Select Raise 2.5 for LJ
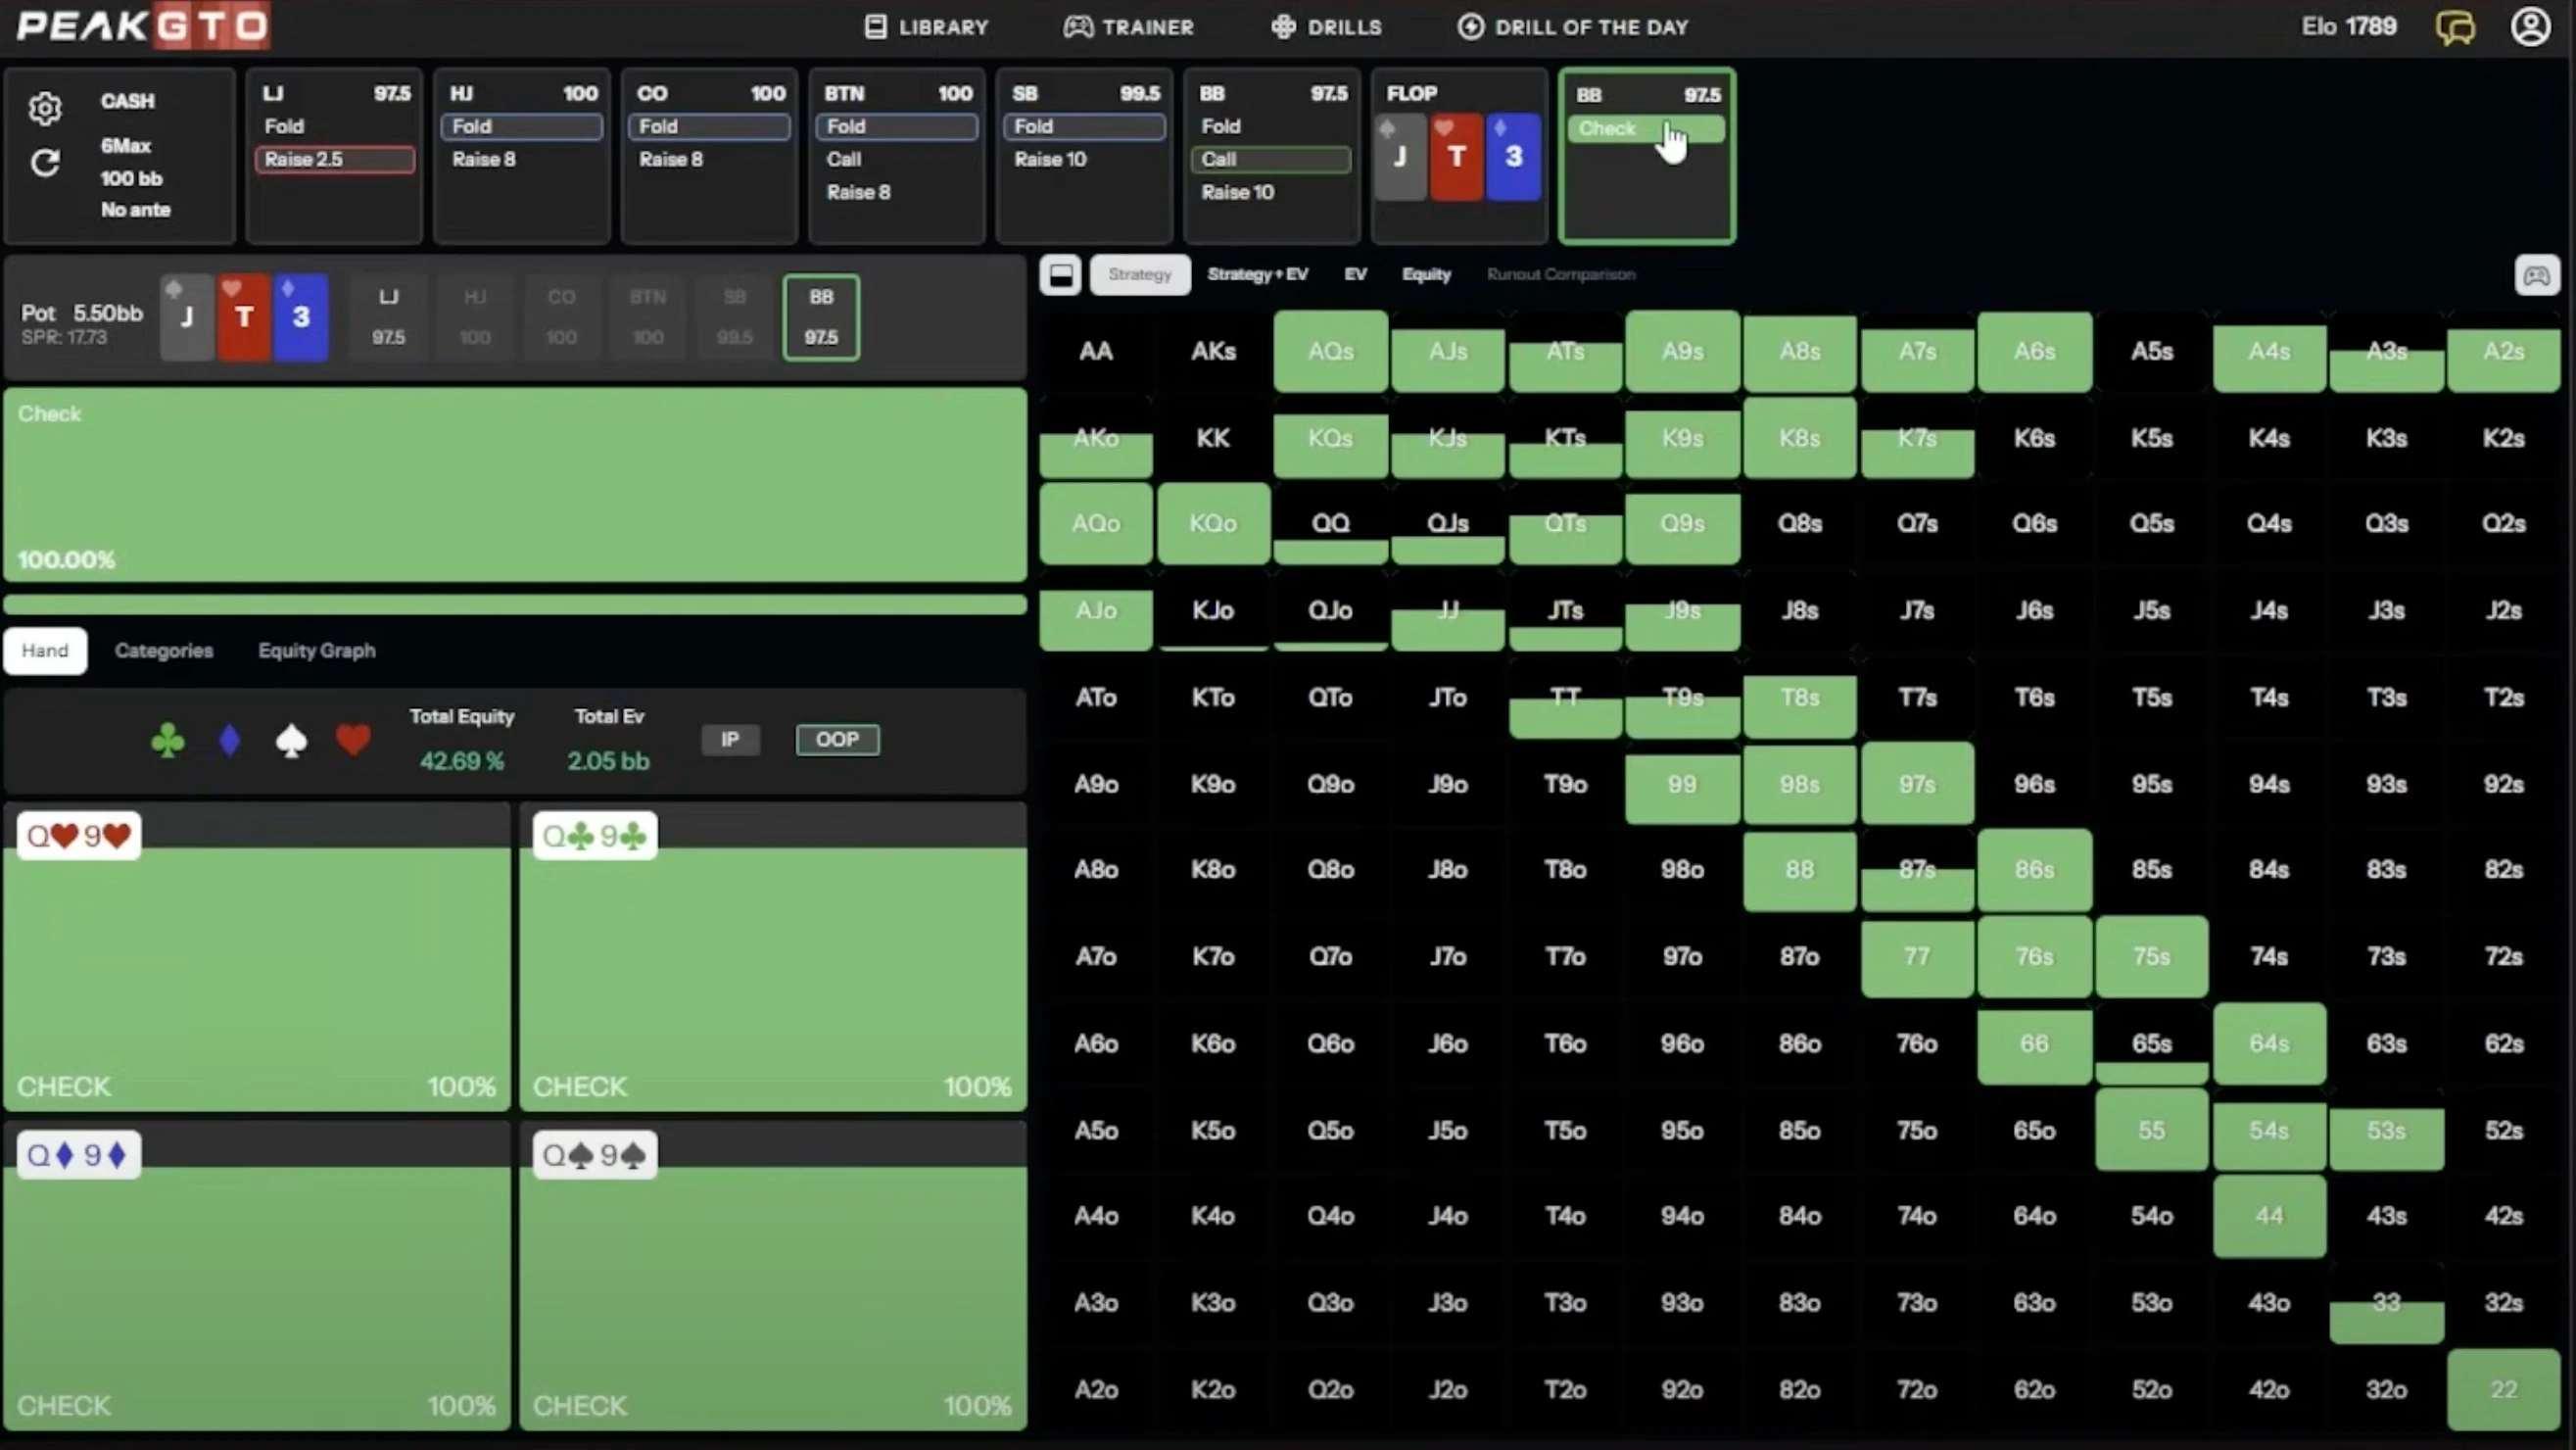This screenshot has height=1450, width=2576. [x=334, y=160]
